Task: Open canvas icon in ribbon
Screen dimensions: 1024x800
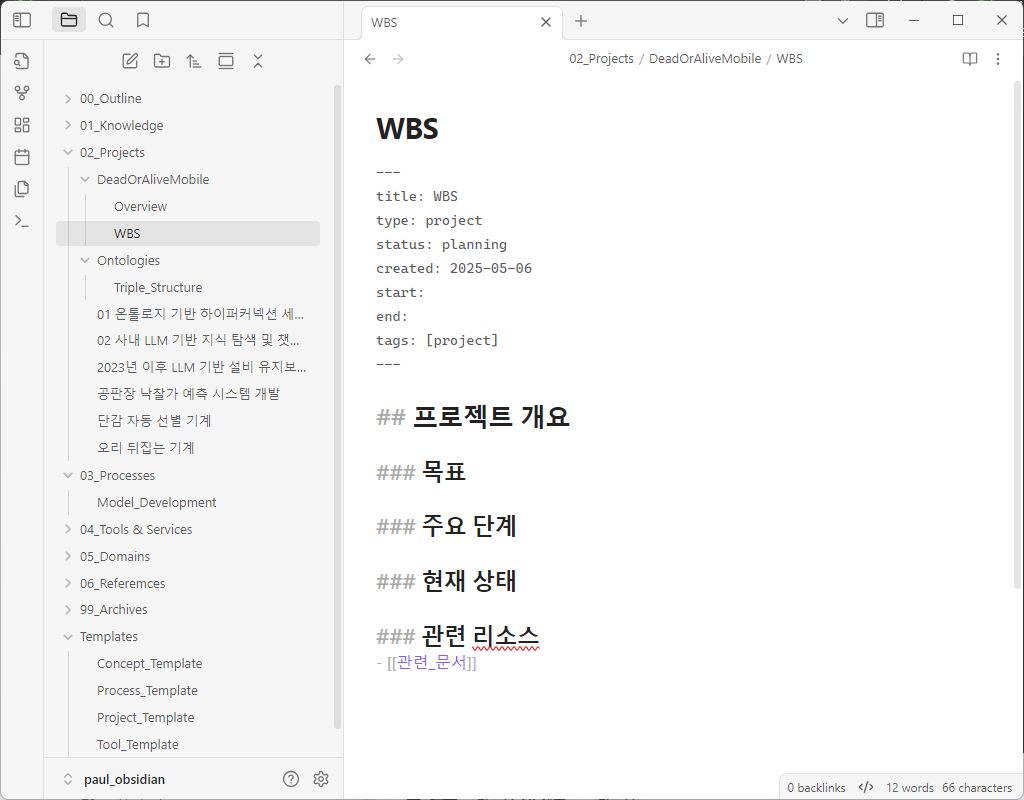Action: pyautogui.click(x=22, y=125)
